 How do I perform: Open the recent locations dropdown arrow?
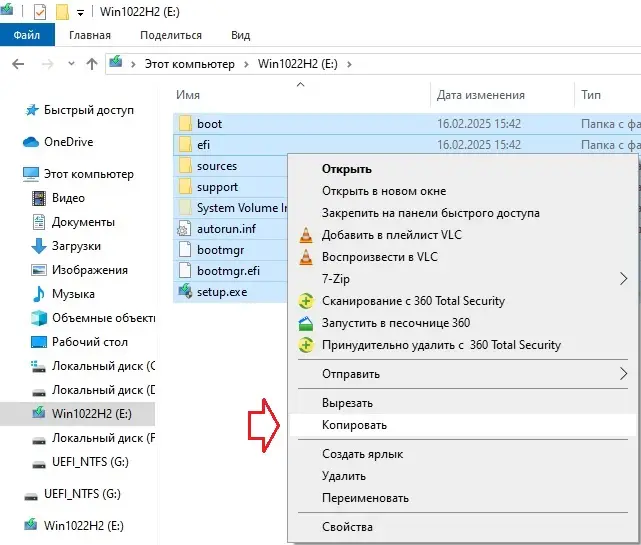click(x=71, y=64)
